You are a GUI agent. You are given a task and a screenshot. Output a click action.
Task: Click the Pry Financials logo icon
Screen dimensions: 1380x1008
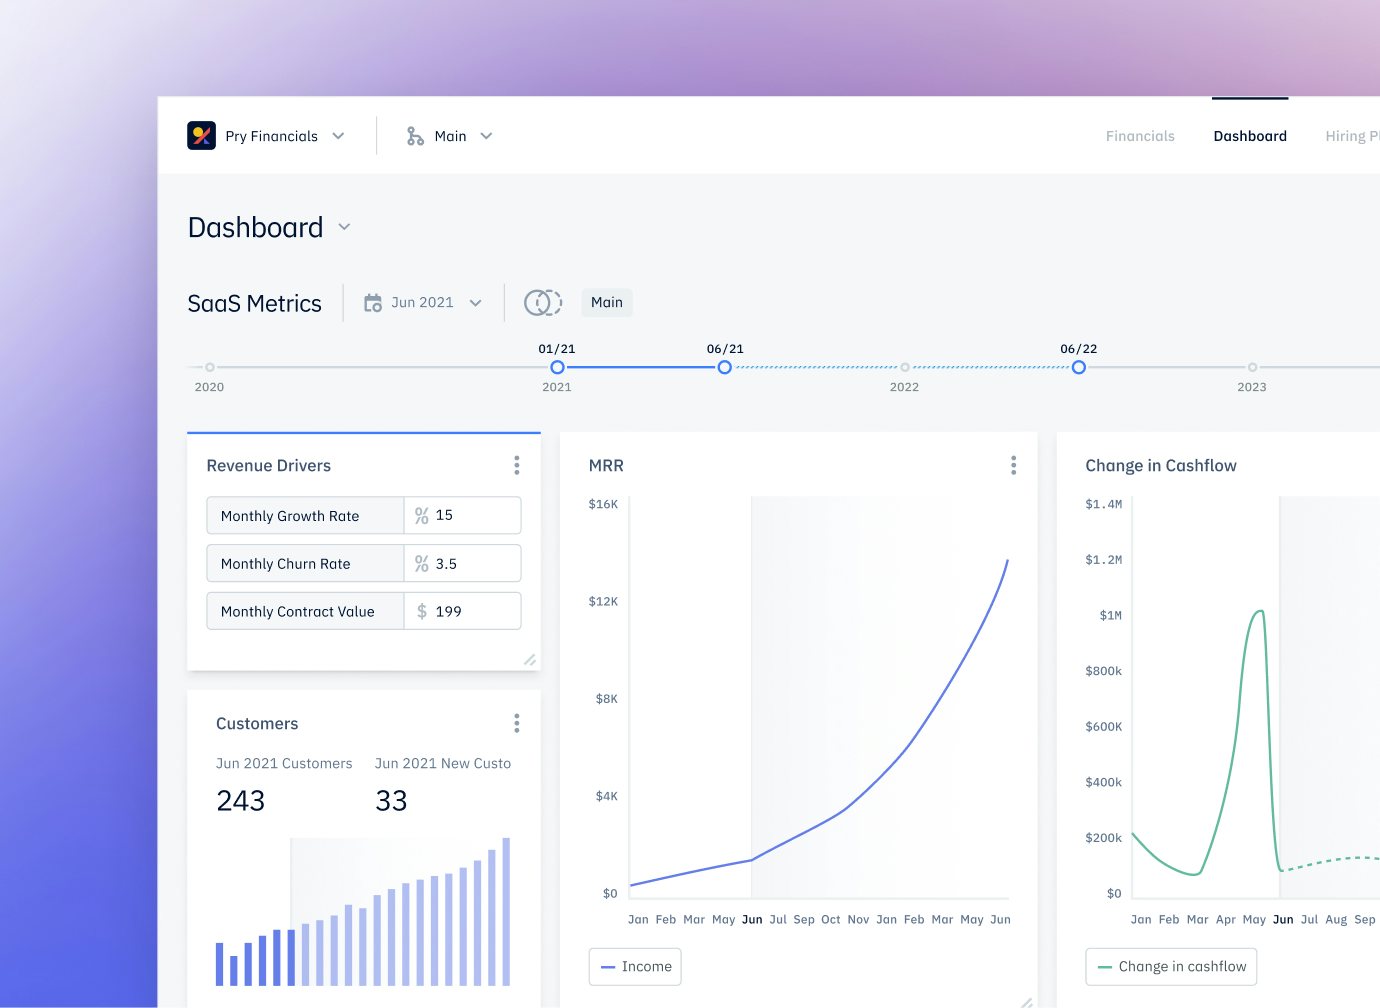201,135
